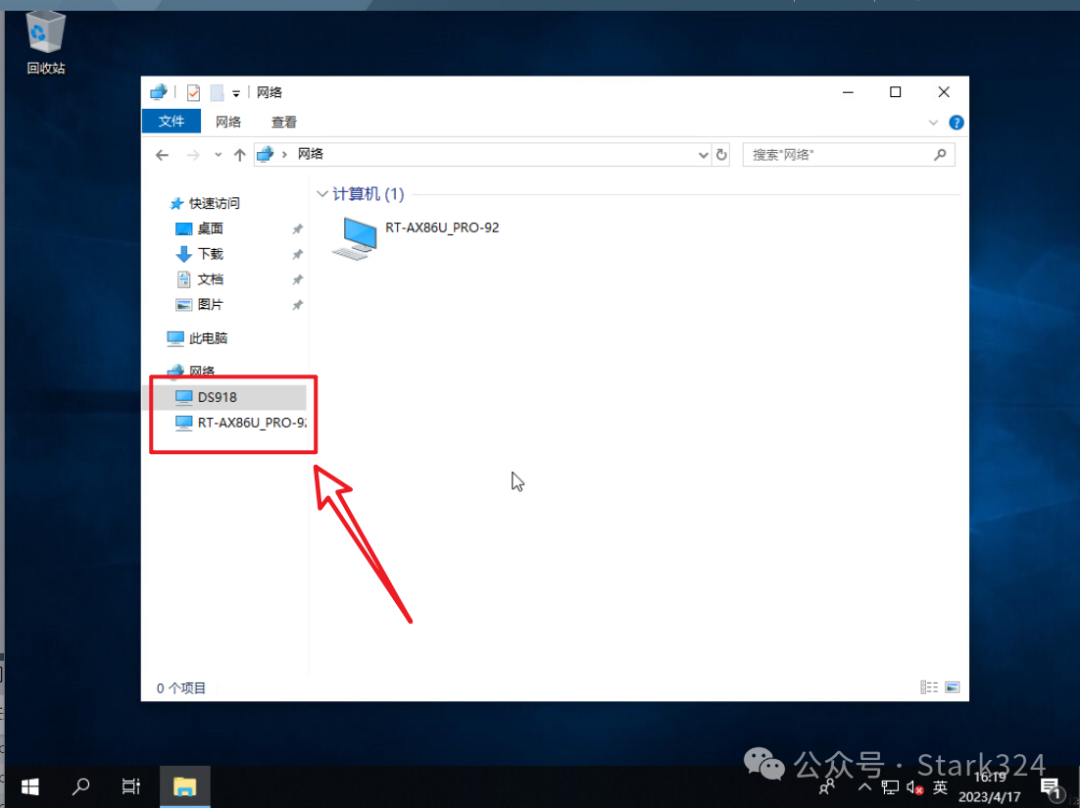Click File Explorer taskbar button
The image size is (1080, 808).
tap(185, 786)
